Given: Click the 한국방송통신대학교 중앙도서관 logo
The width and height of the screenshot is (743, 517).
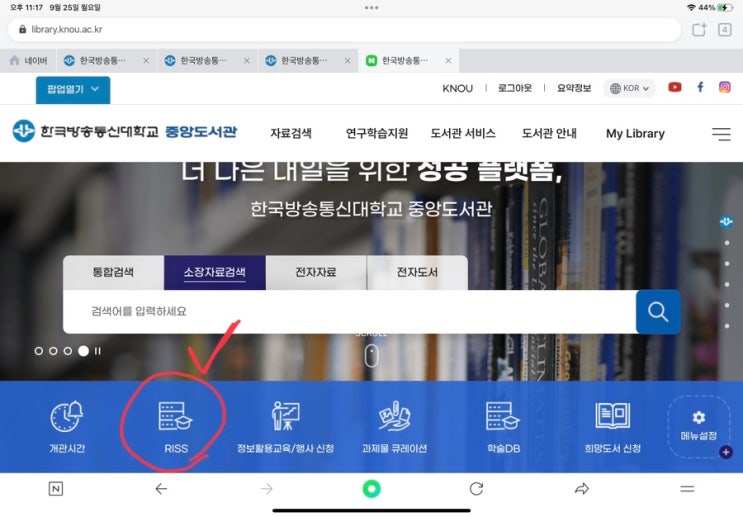Looking at the screenshot, I should tap(125, 131).
